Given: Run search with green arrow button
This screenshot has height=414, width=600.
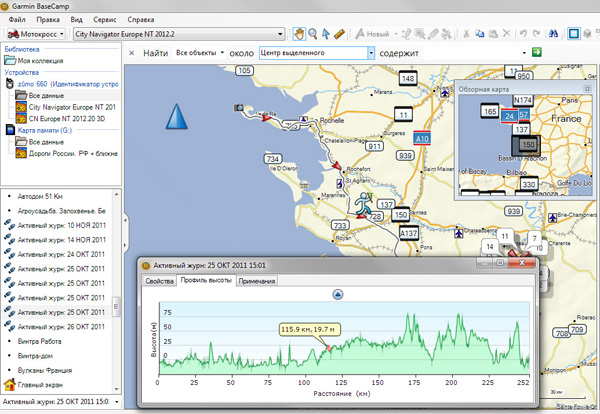Looking at the screenshot, I should click(537, 52).
